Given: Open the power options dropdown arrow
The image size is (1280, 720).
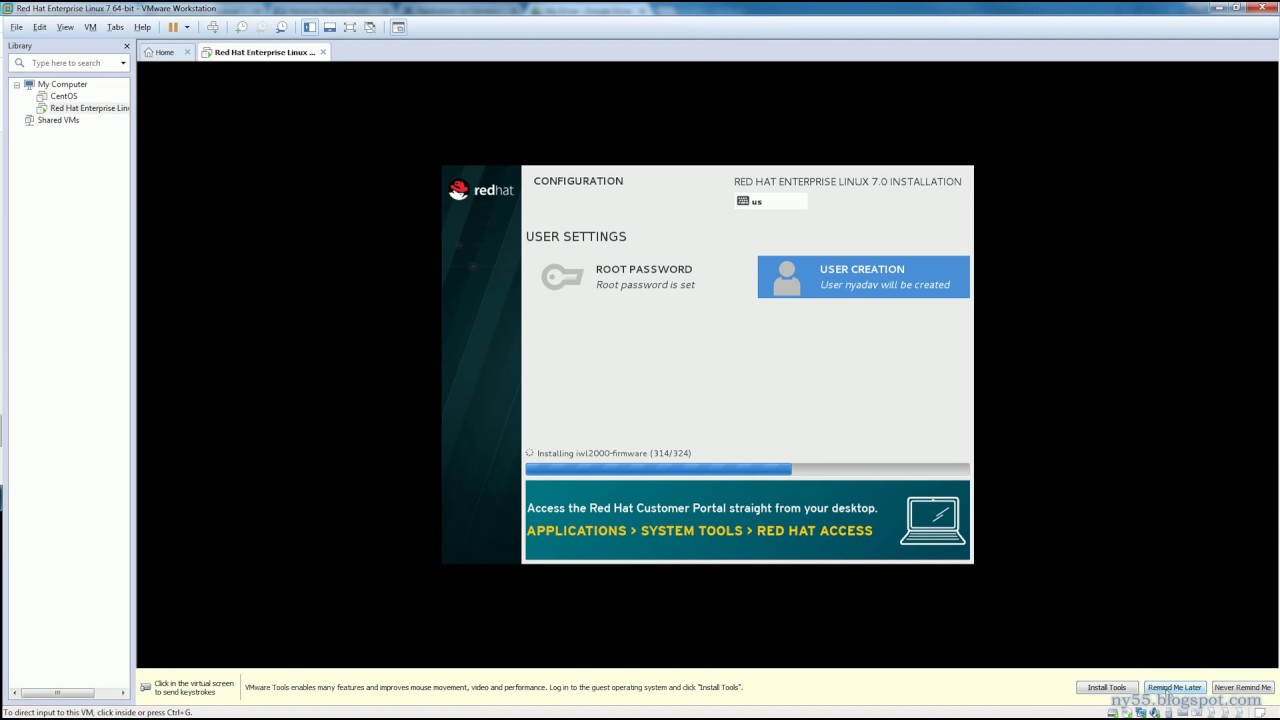Looking at the screenshot, I should [x=187, y=27].
